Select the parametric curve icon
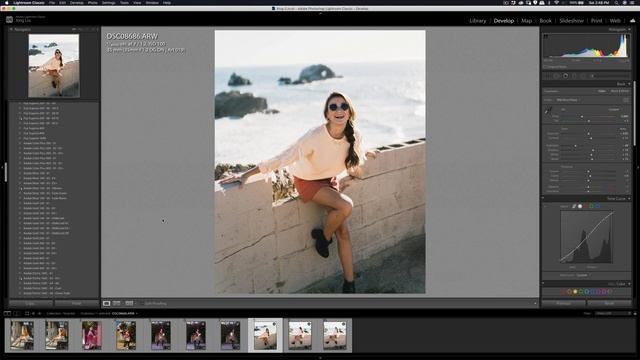Image resolution: width=640 pixels, height=360 pixels. pos(574,206)
